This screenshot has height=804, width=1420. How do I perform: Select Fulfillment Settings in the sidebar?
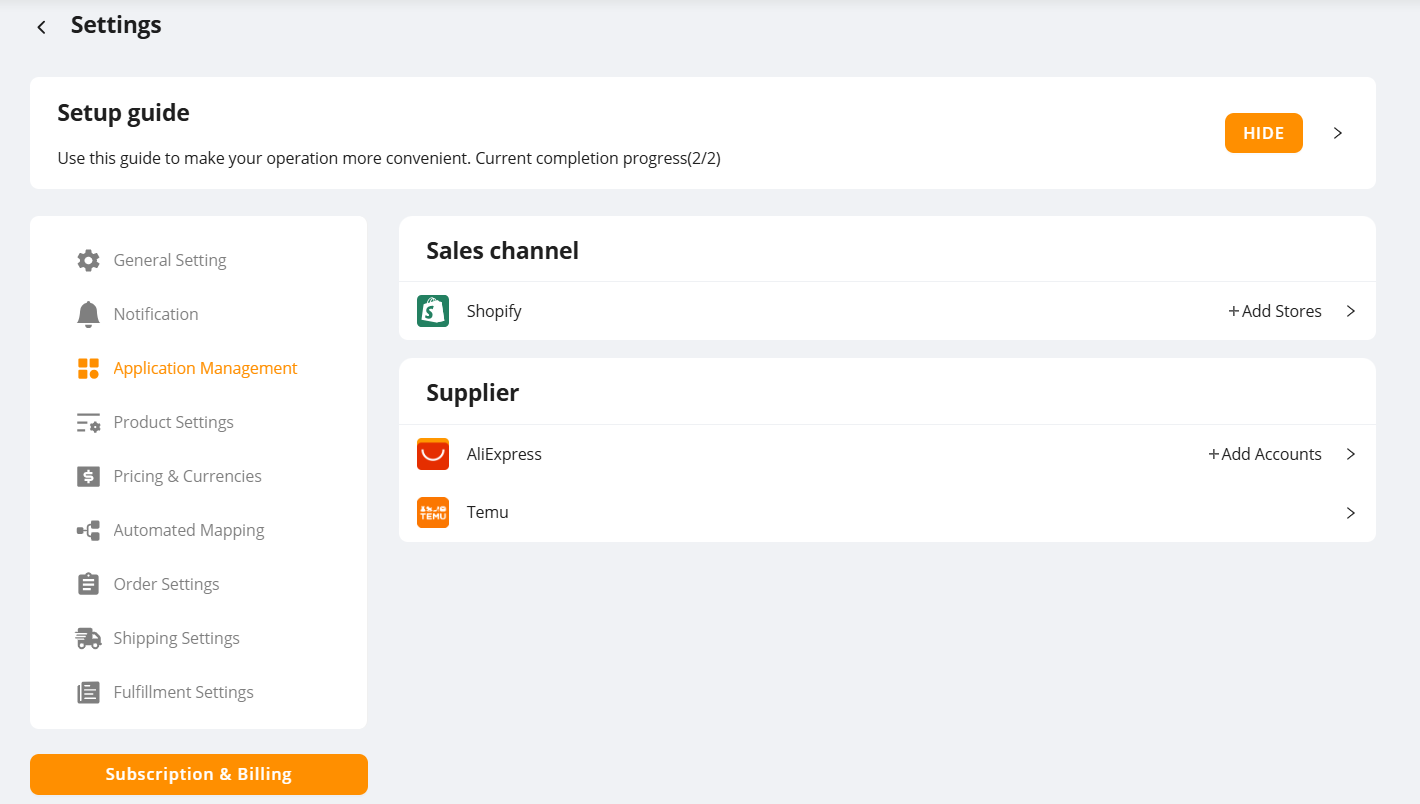[x=183, y=692]
